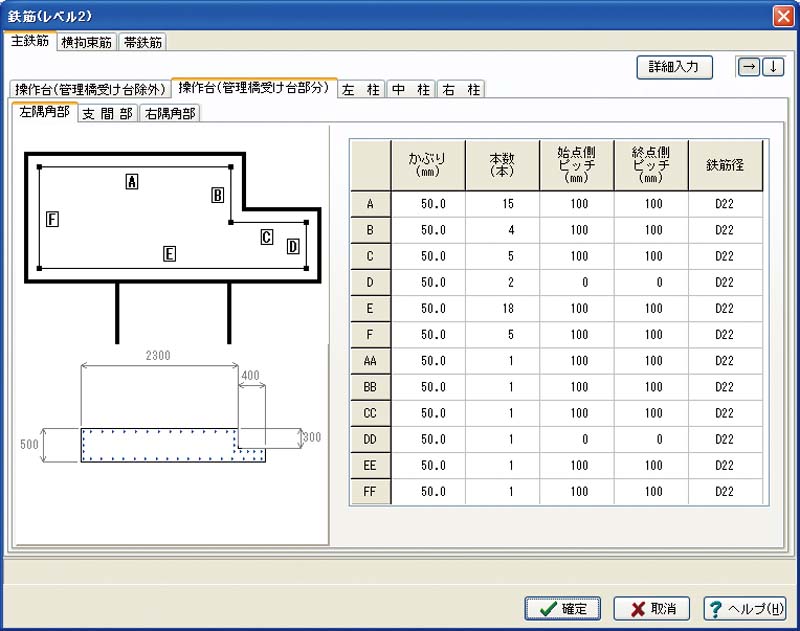The image size is (800, 631).
Task: Edit row E 本数 cell showing 18
Action: pos(503,309)
